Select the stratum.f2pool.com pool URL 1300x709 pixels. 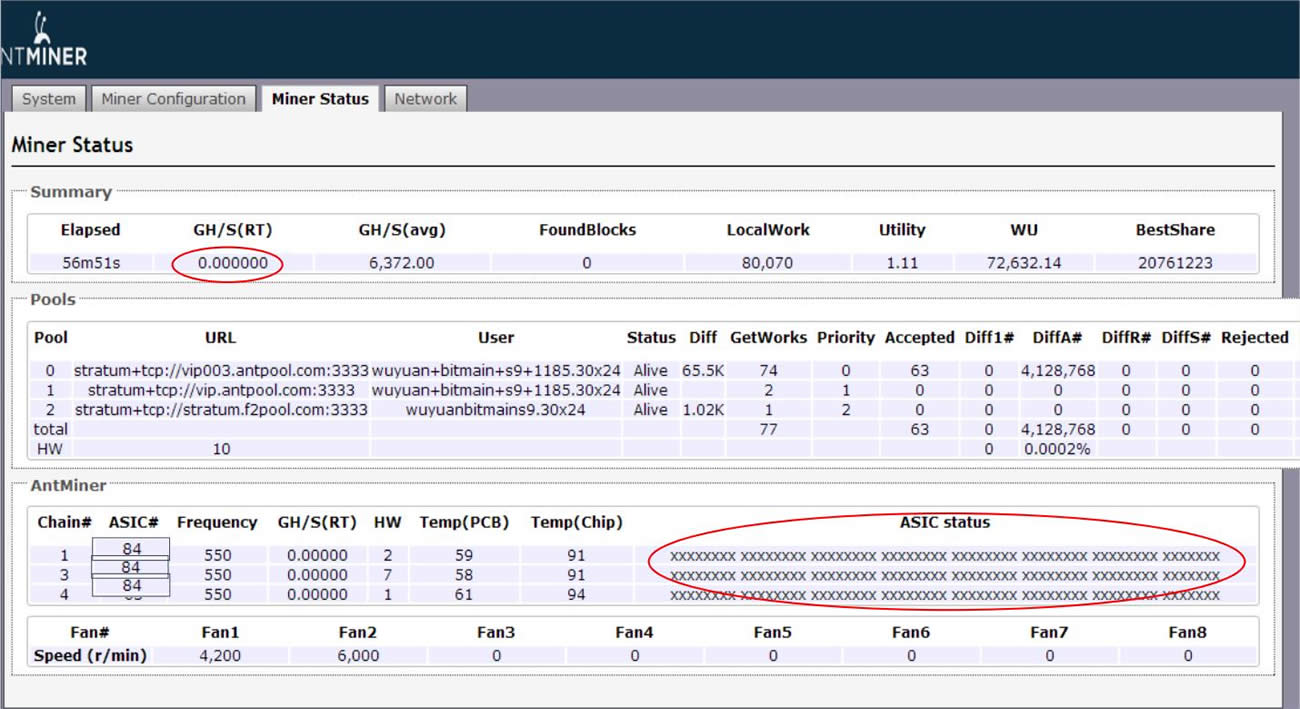[x=221, y=409]
